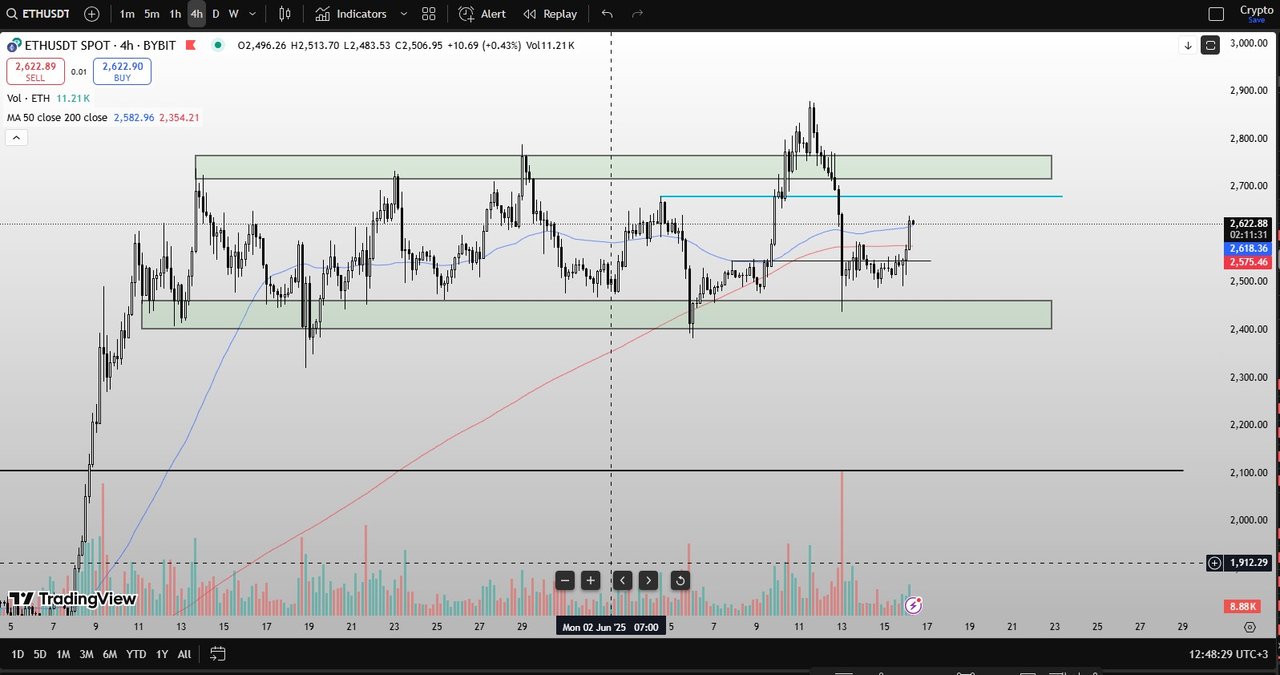Viewport: 1280px width, 675px height.
Task: Click the 2,622.90 BUY button
Action: pos(122,71)
